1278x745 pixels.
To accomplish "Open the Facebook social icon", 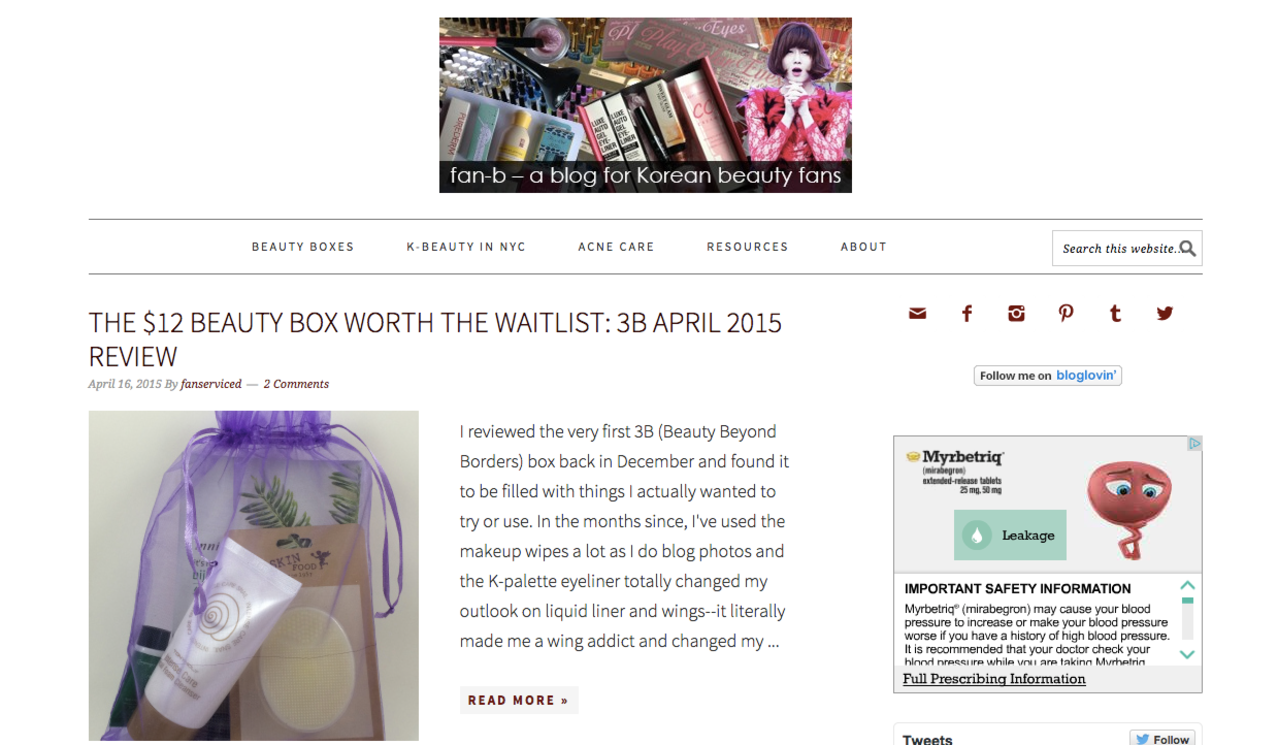I will (x=967, y=314).
